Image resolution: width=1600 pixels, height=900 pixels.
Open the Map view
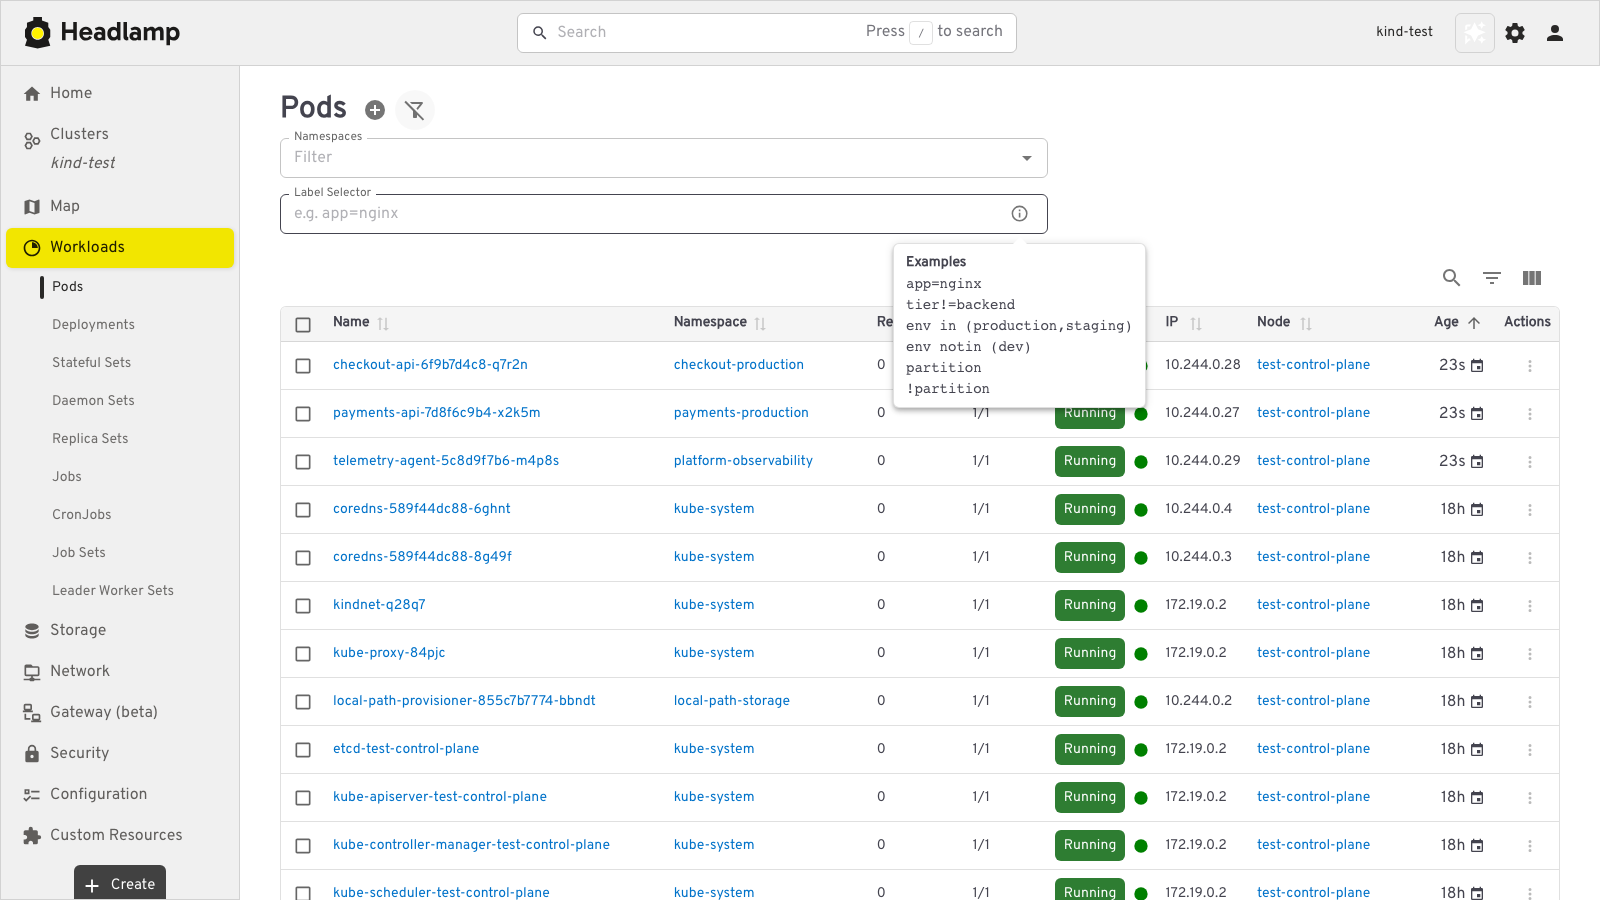120,206
